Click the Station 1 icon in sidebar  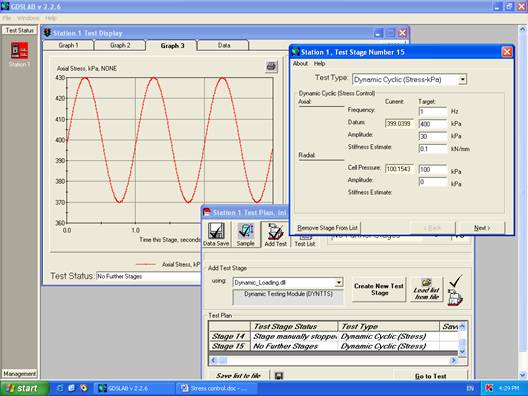19,51
